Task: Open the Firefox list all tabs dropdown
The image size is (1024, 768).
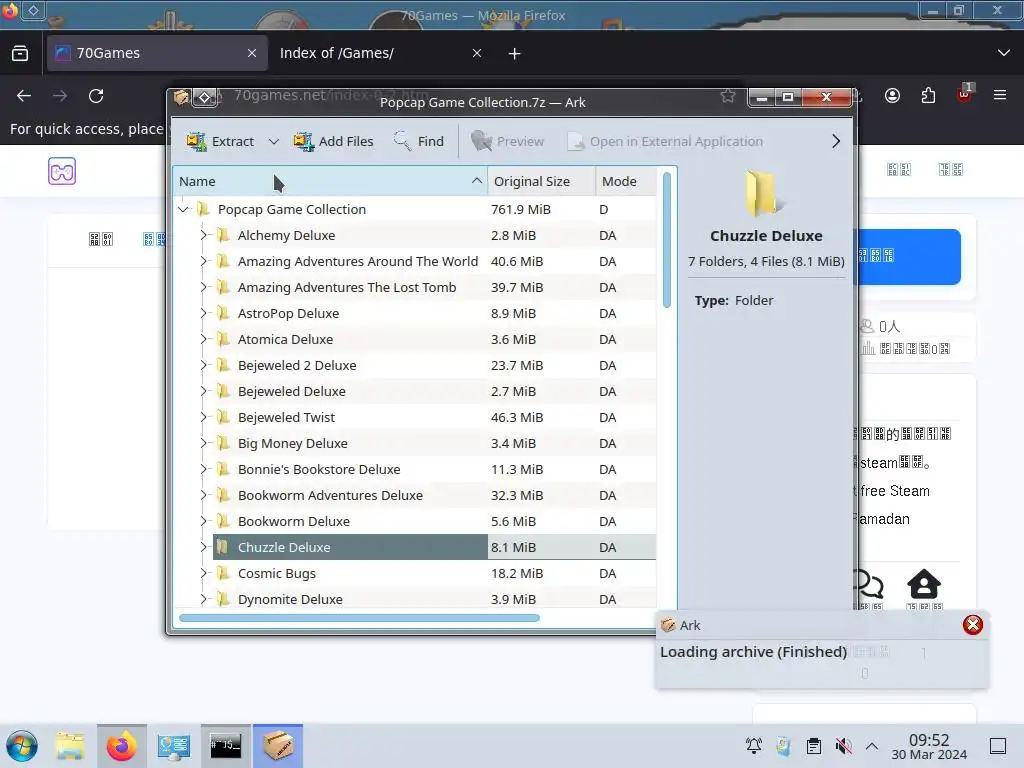Action: point(1004,53)
